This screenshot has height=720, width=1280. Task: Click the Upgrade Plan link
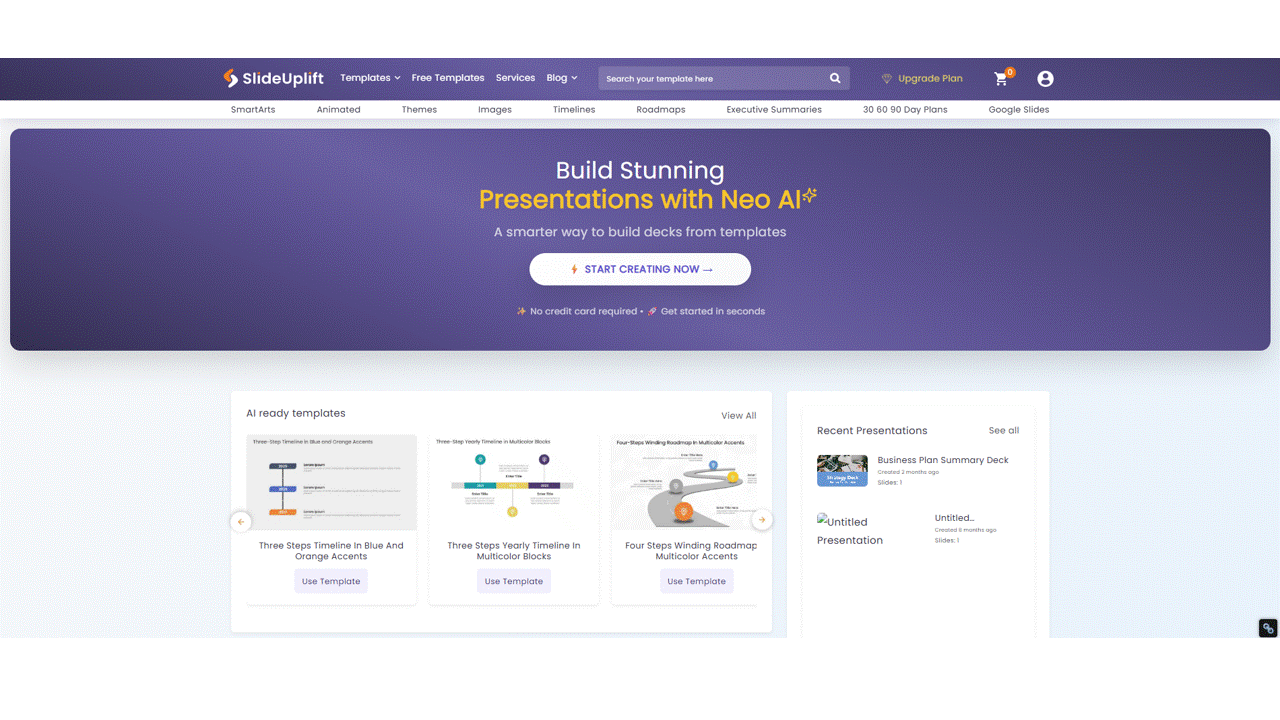pyautogui.click(x=930, y=78)
